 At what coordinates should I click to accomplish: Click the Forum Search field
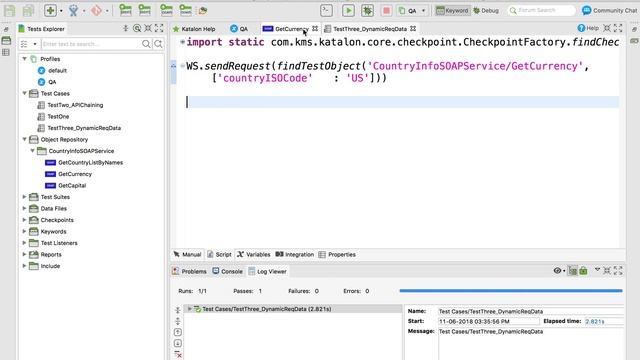pos(541,10)
